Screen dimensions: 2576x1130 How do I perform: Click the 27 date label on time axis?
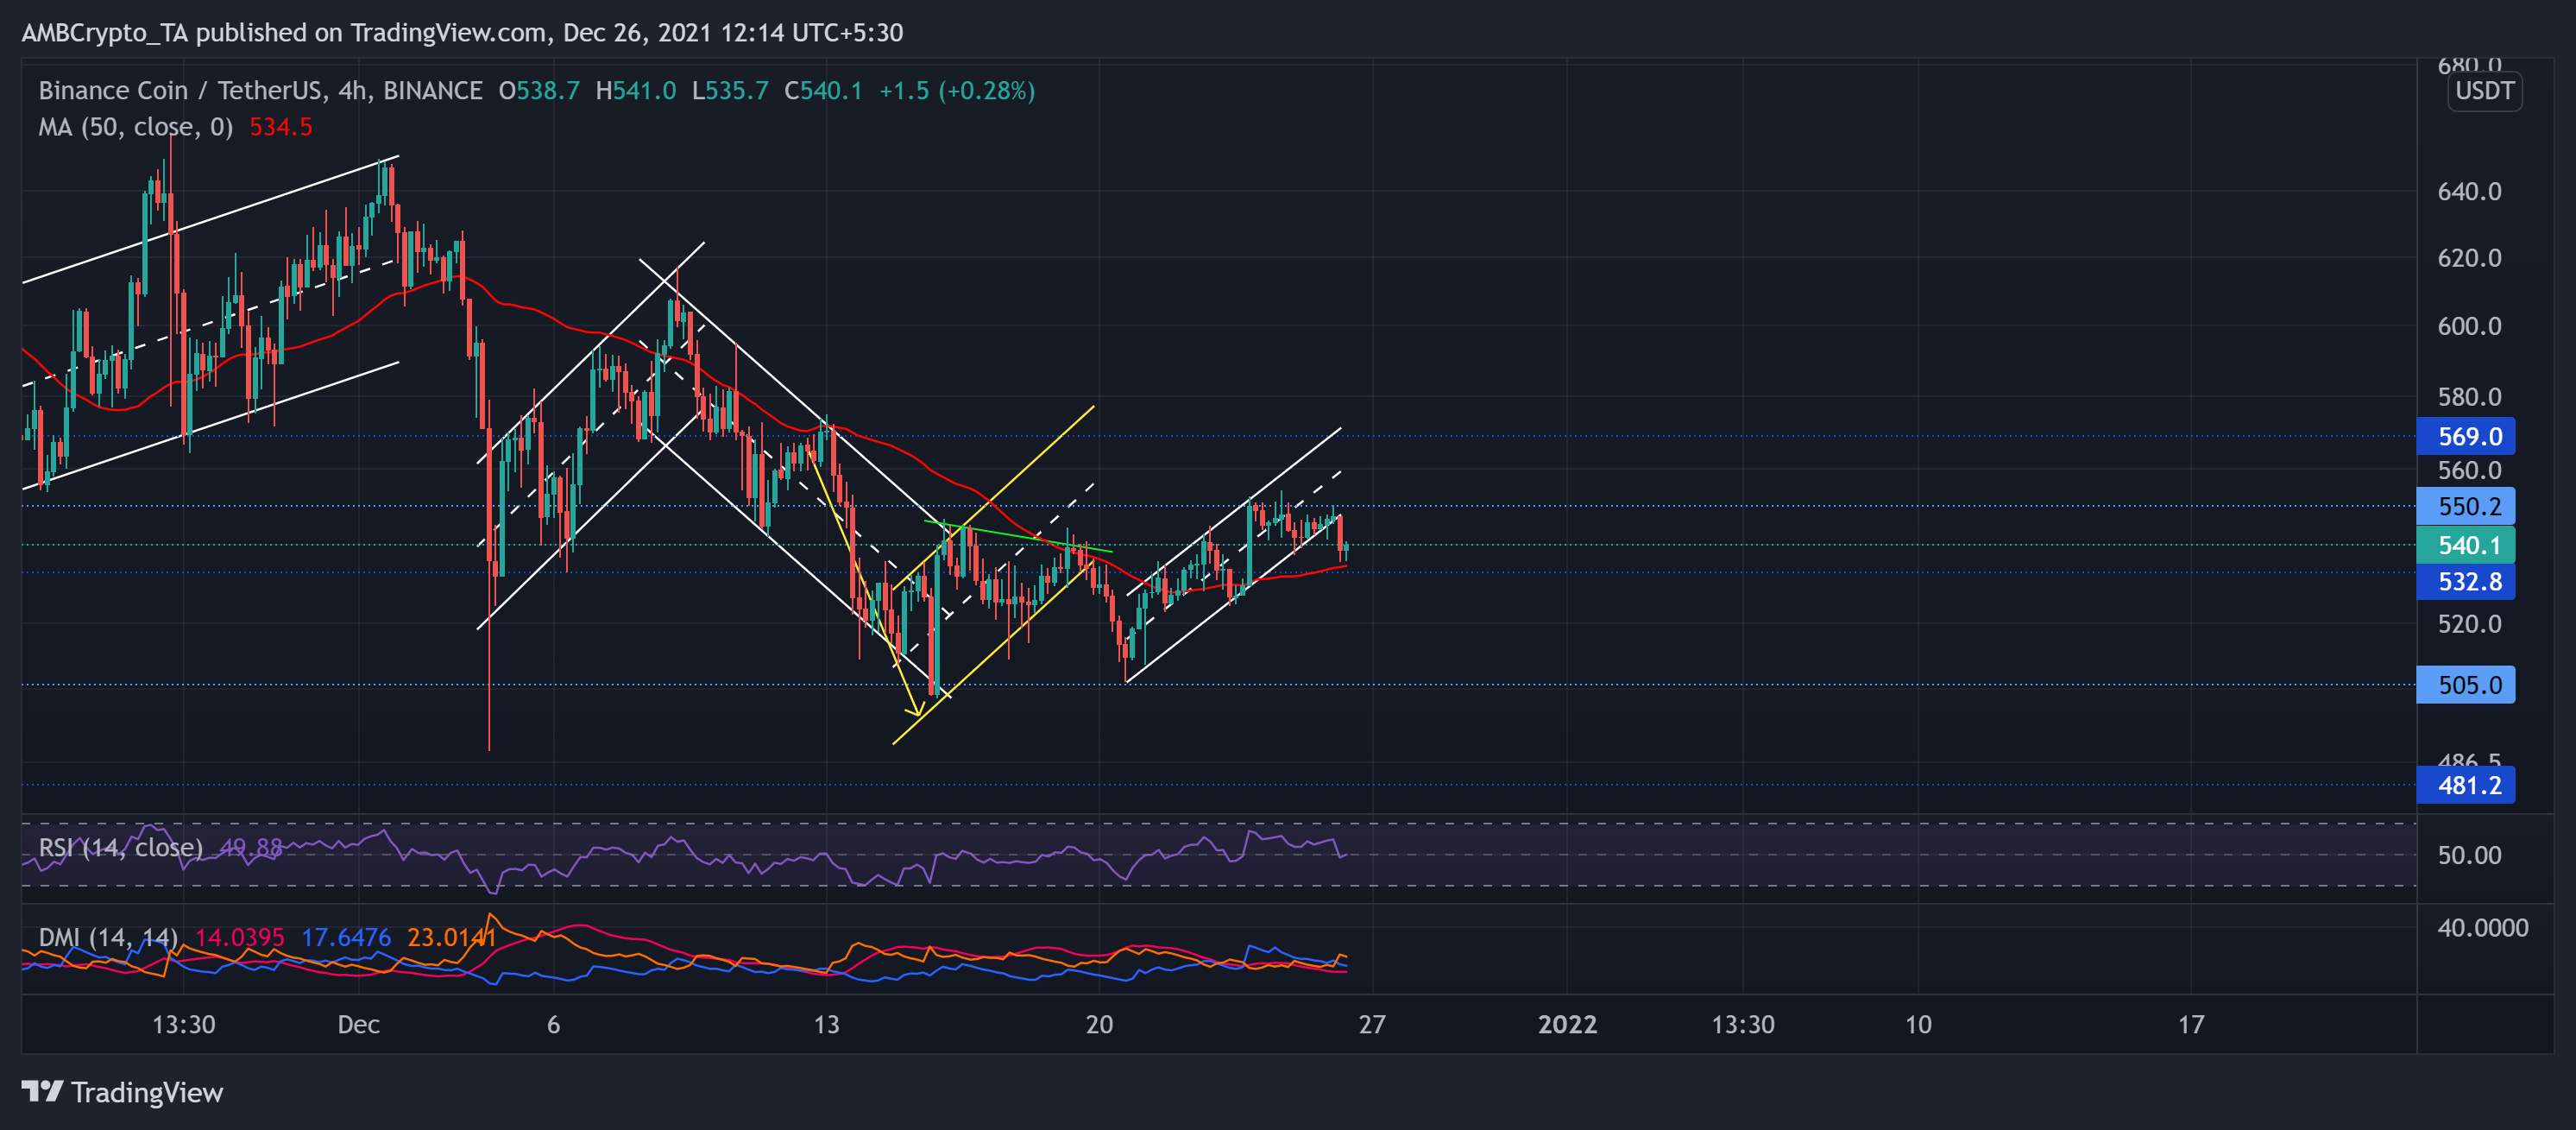pos(1372,1024)
